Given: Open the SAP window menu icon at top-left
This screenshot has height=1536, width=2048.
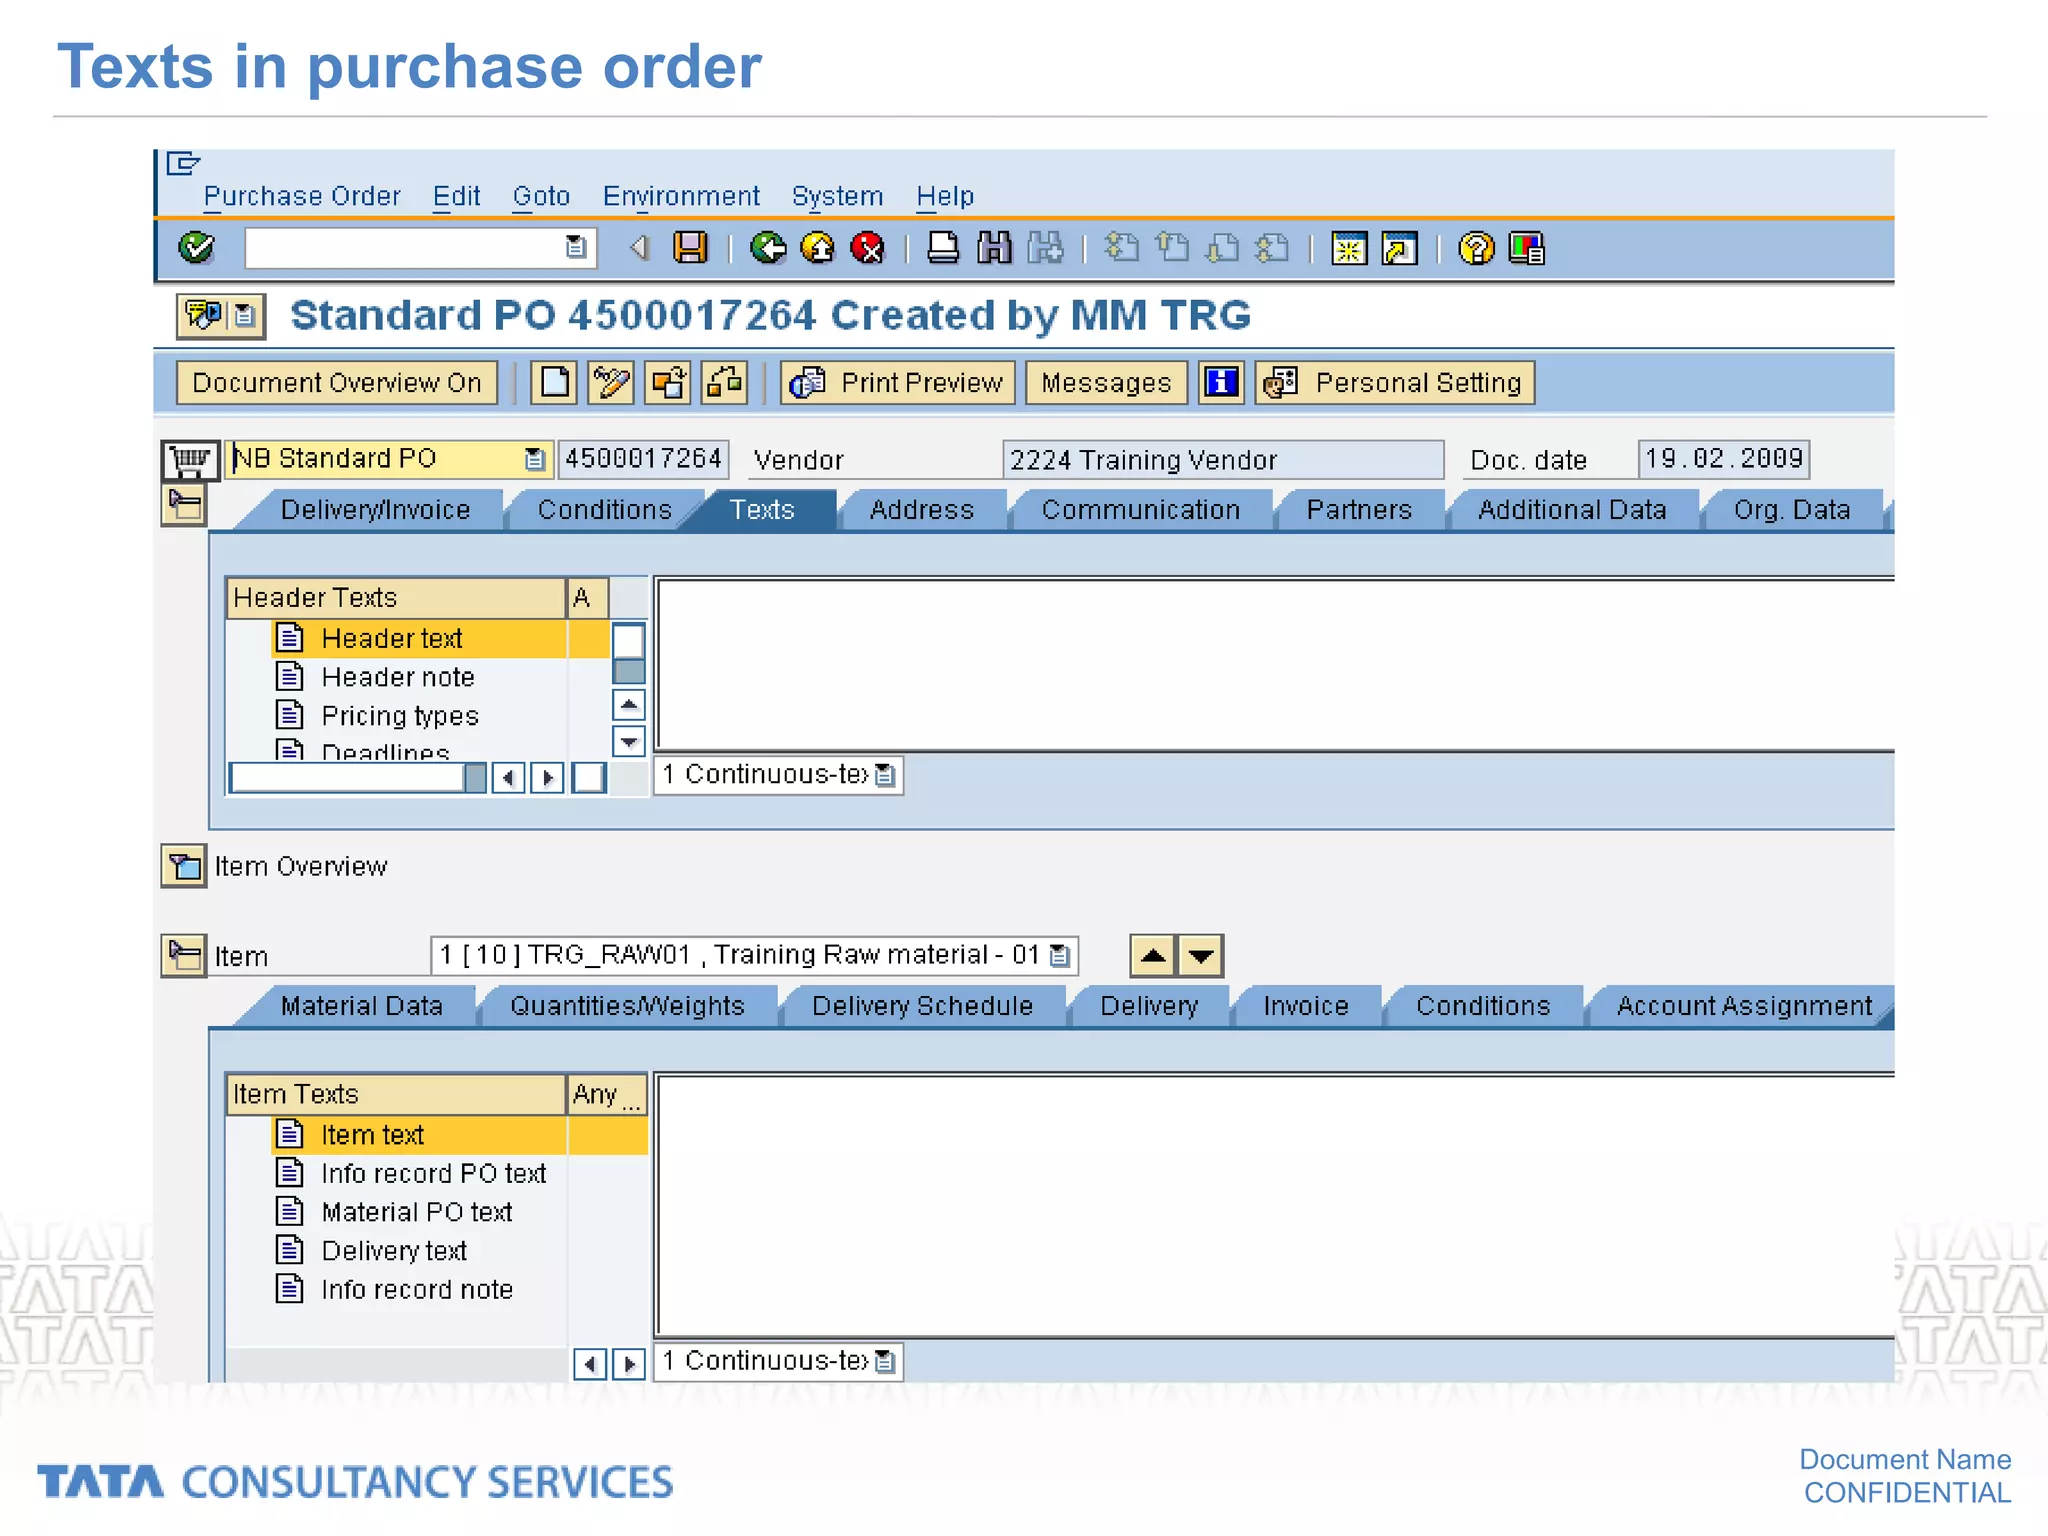Looking at the screenshot, I should (x=183, y=163).
